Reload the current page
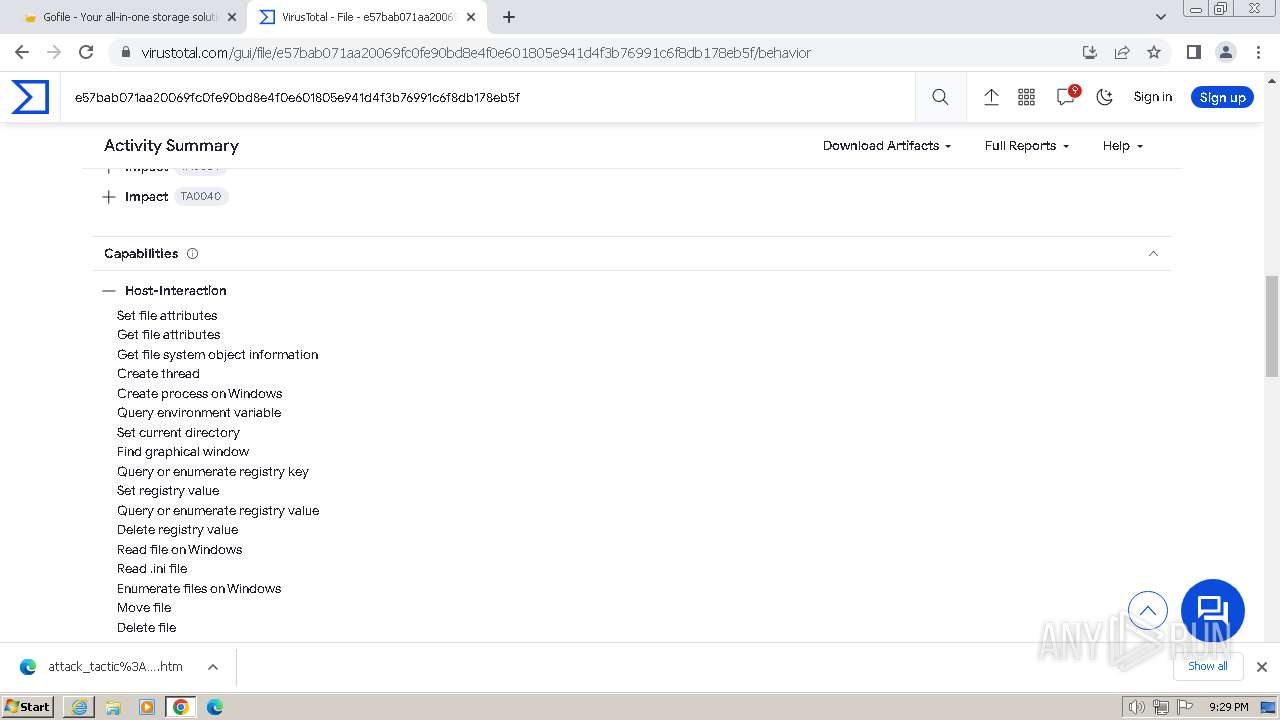Screen dimensions: 1280x720 point(86,52)
